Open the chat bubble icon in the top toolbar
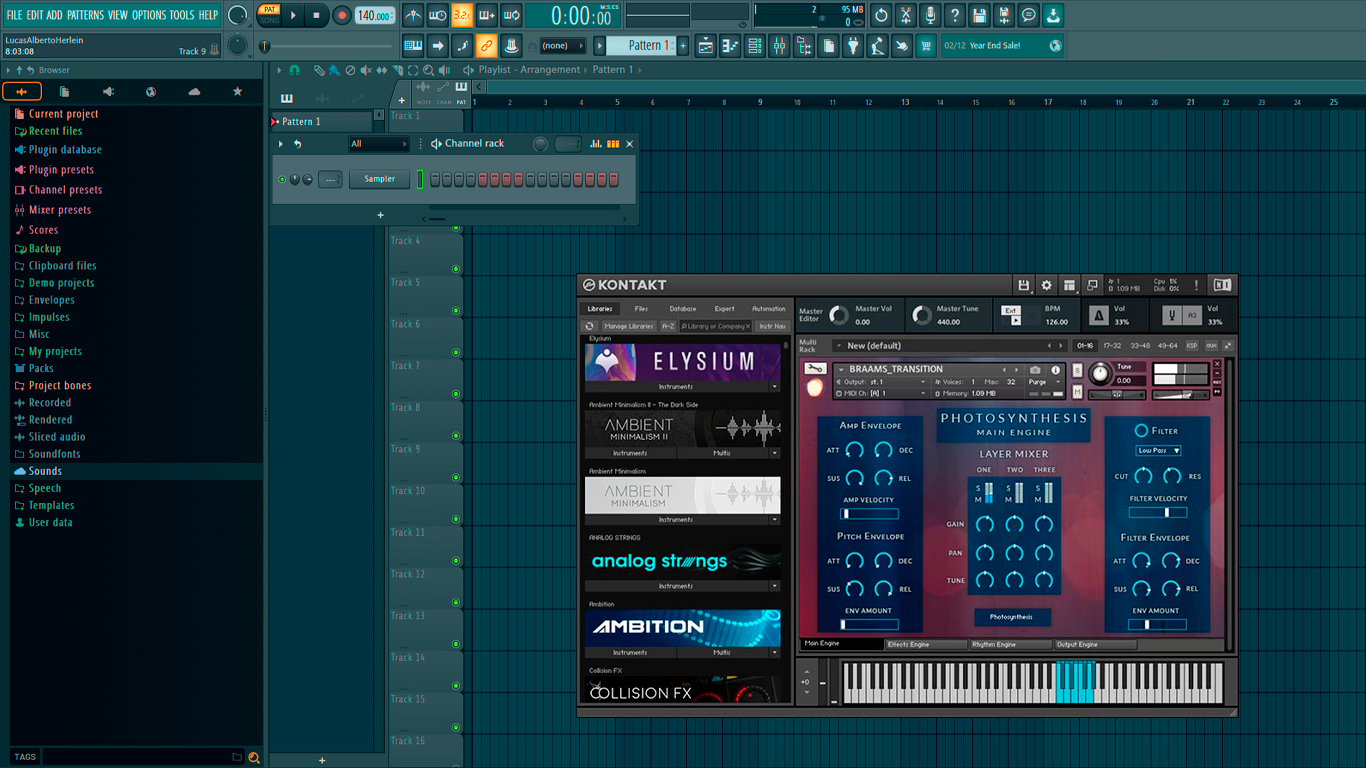The image size is (1366, 768). point(1029,15)
